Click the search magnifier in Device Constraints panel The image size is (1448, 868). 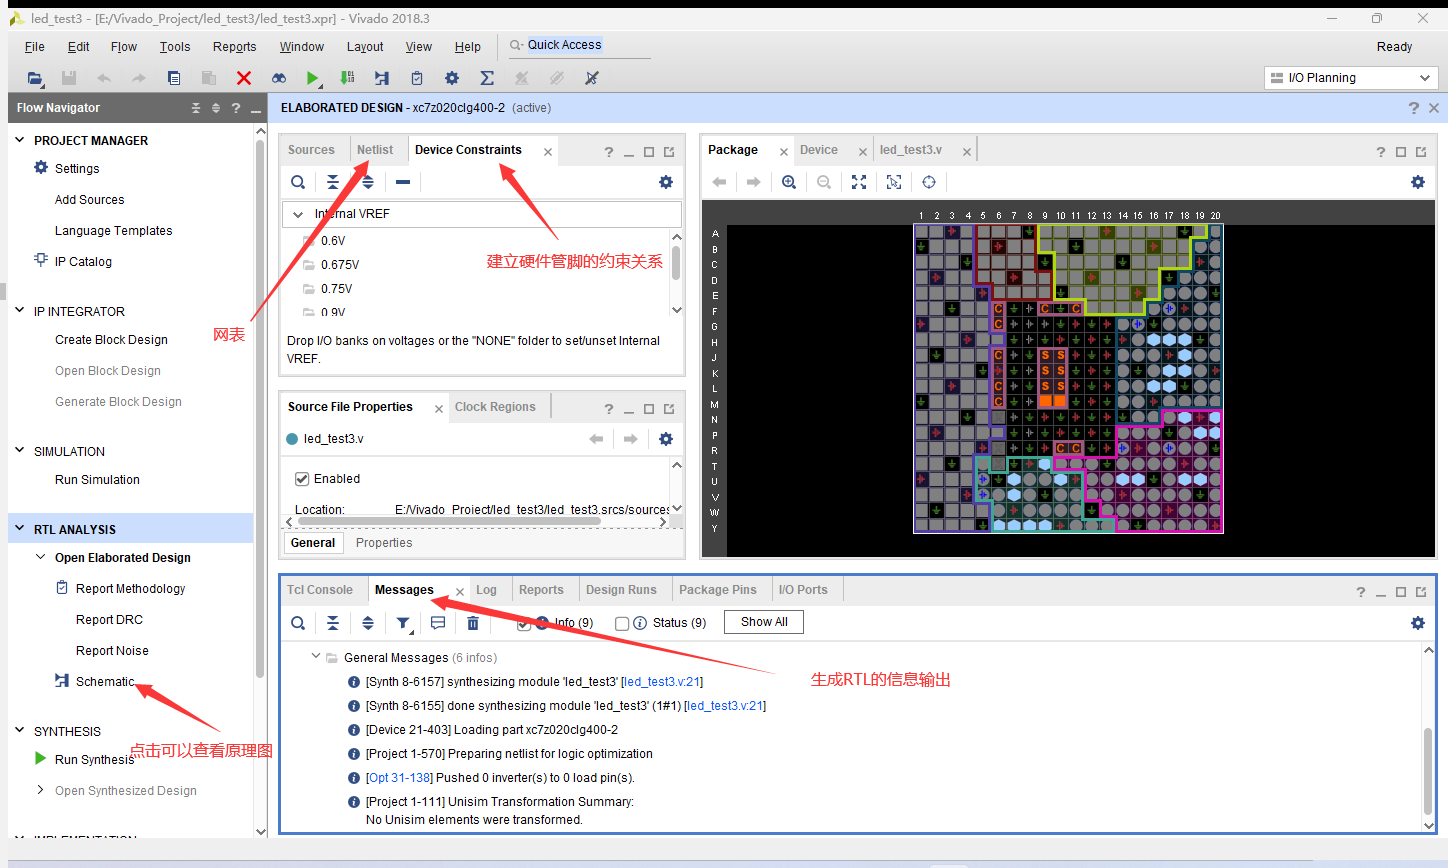pyautogui.click(x=298, y=182)
